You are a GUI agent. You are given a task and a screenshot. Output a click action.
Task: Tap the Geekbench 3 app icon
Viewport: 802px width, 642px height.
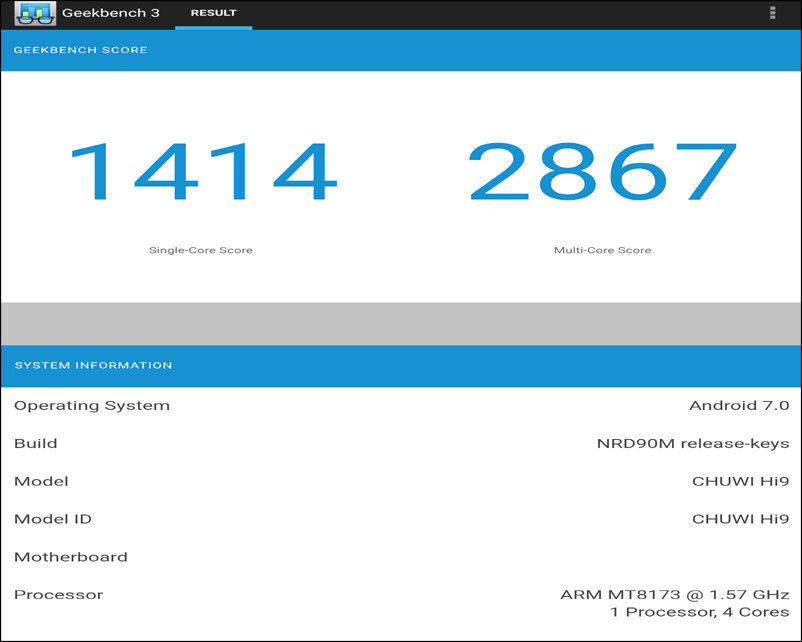tap(35, 13)
